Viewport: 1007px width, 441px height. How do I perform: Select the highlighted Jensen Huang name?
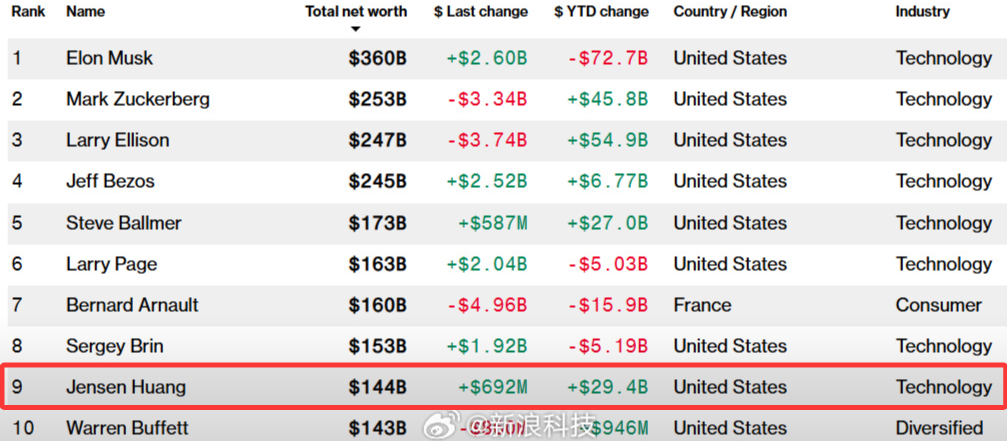pos(126,387)
